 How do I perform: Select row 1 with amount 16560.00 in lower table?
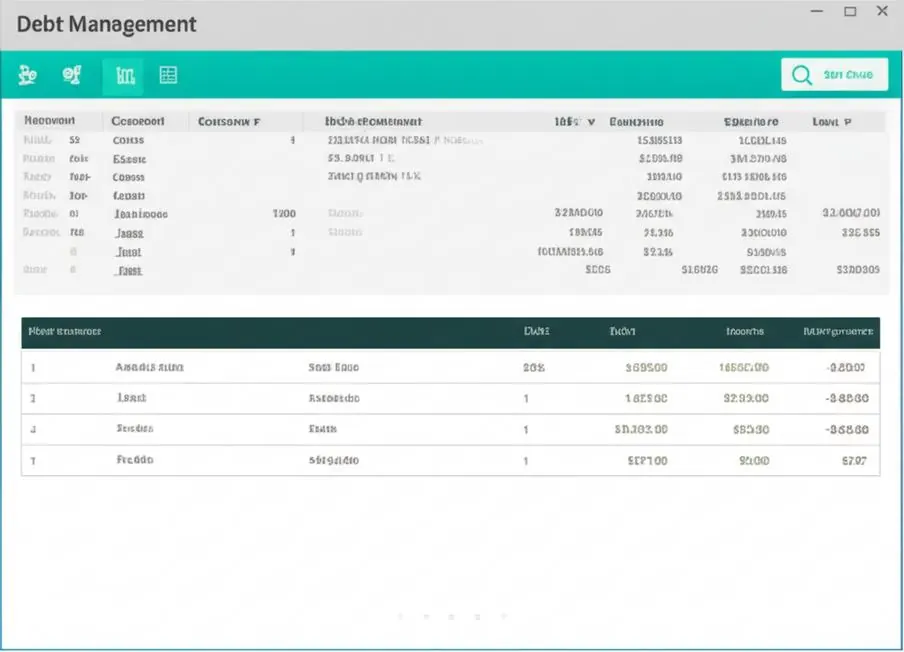[451, 367]
